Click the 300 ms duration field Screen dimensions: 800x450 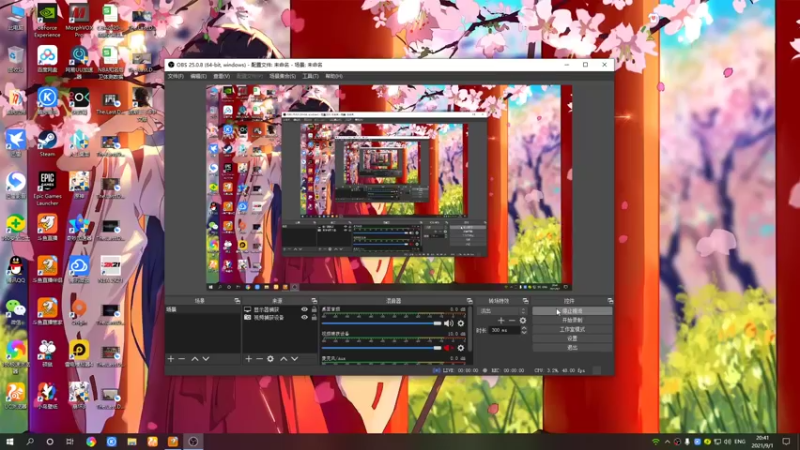coord(504,330)
